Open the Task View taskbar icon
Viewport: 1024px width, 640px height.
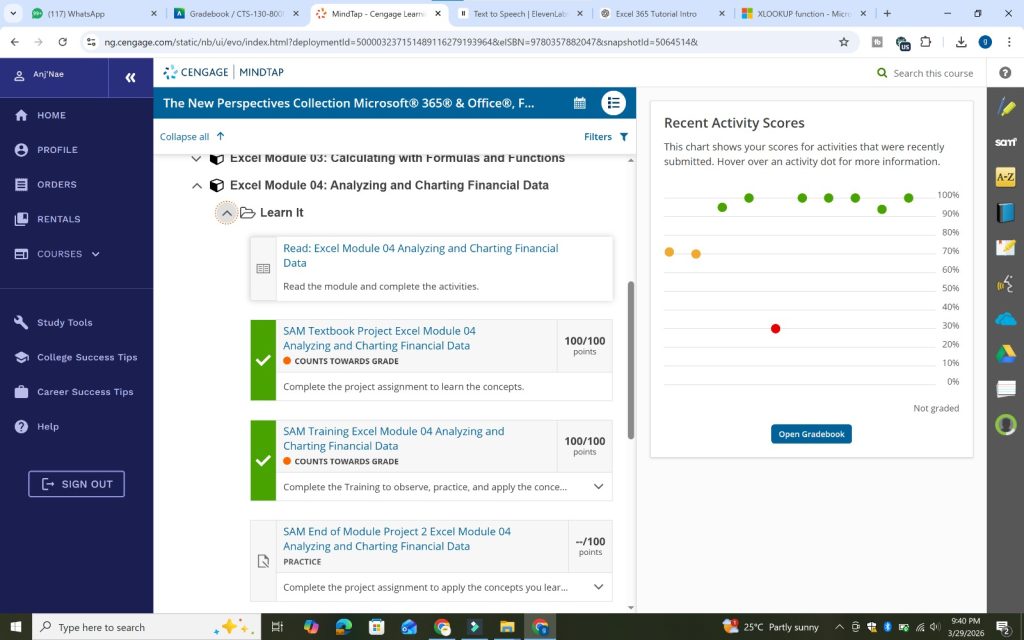coord(277,627)
